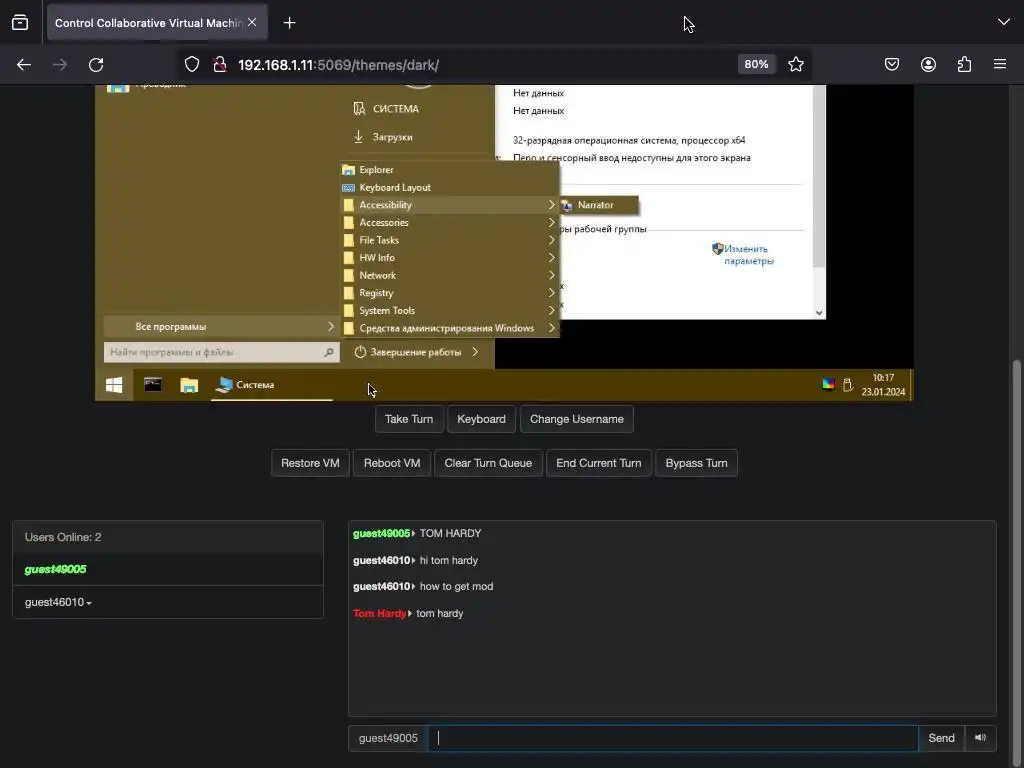The width and height of the screenshot is (1024, 768).
Task: Expand the HW Info submenu arrow
Action: click(551, 258)
